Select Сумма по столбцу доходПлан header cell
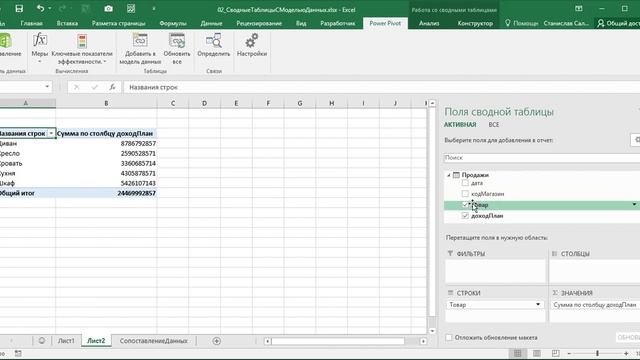Screen dimensions: 640x360 click(106, 133)
